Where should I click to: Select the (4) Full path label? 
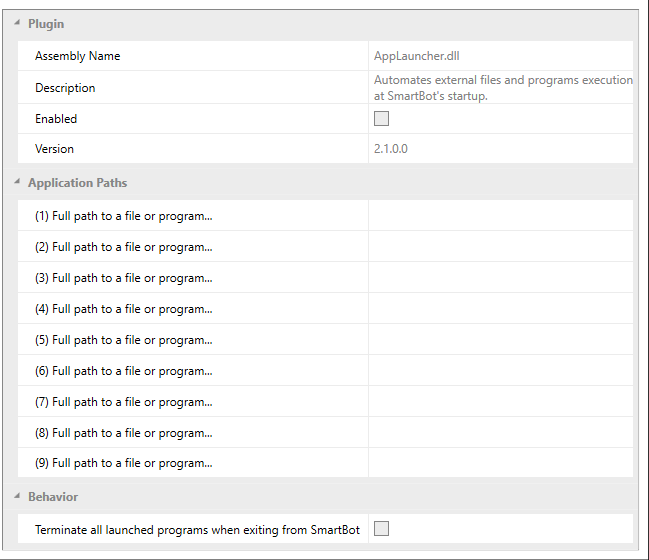point(123,309)
